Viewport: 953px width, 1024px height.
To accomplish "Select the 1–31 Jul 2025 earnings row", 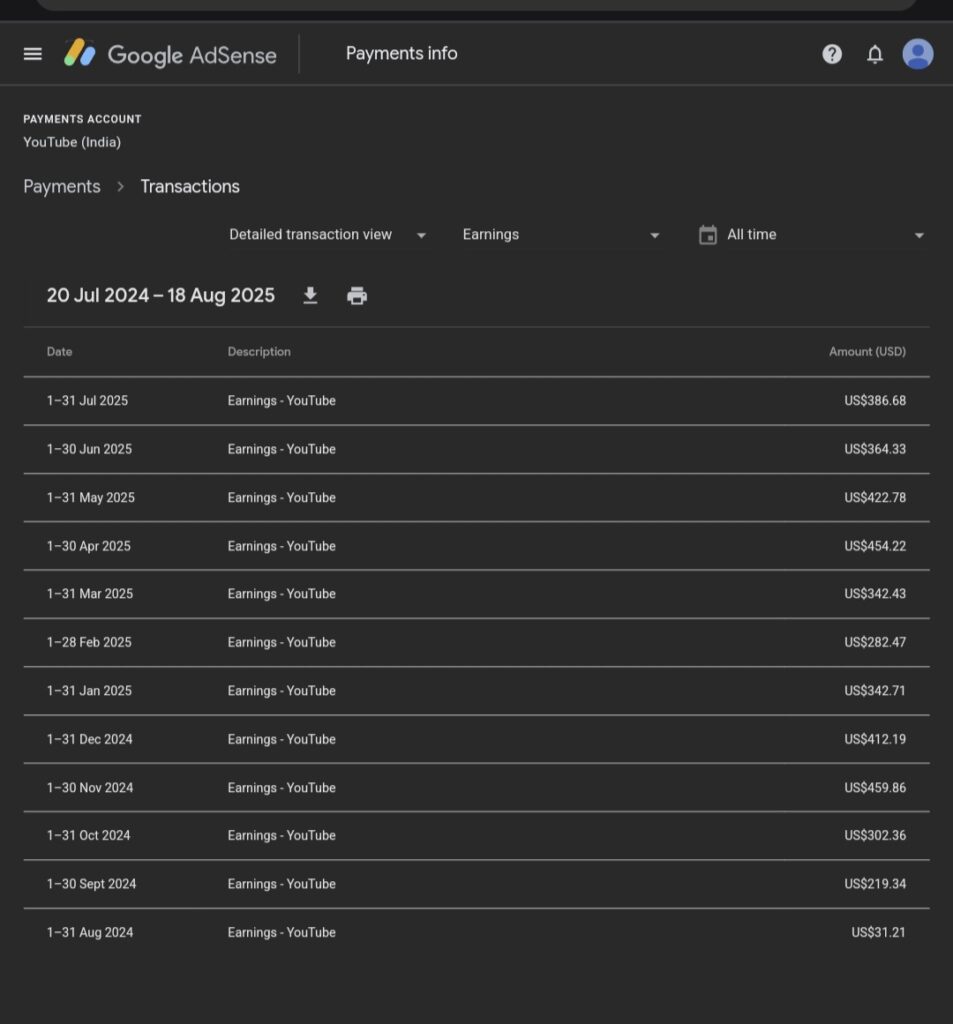I will (476, 401).
